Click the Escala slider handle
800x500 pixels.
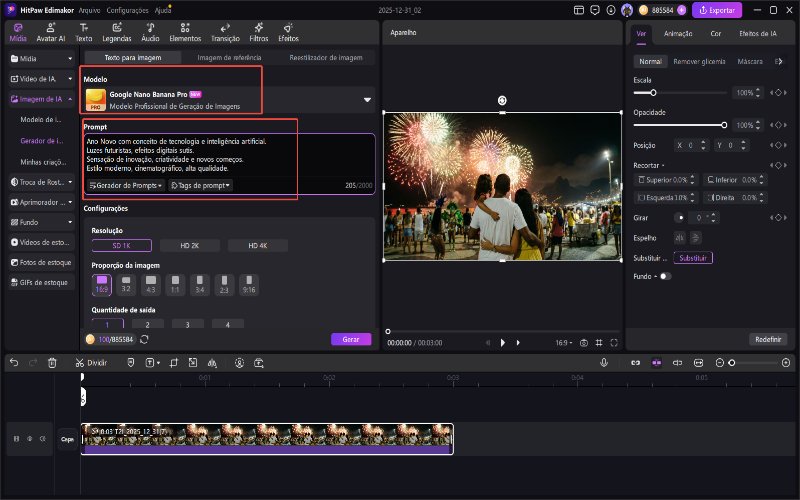pyautogui.click(x=653, y=93)
